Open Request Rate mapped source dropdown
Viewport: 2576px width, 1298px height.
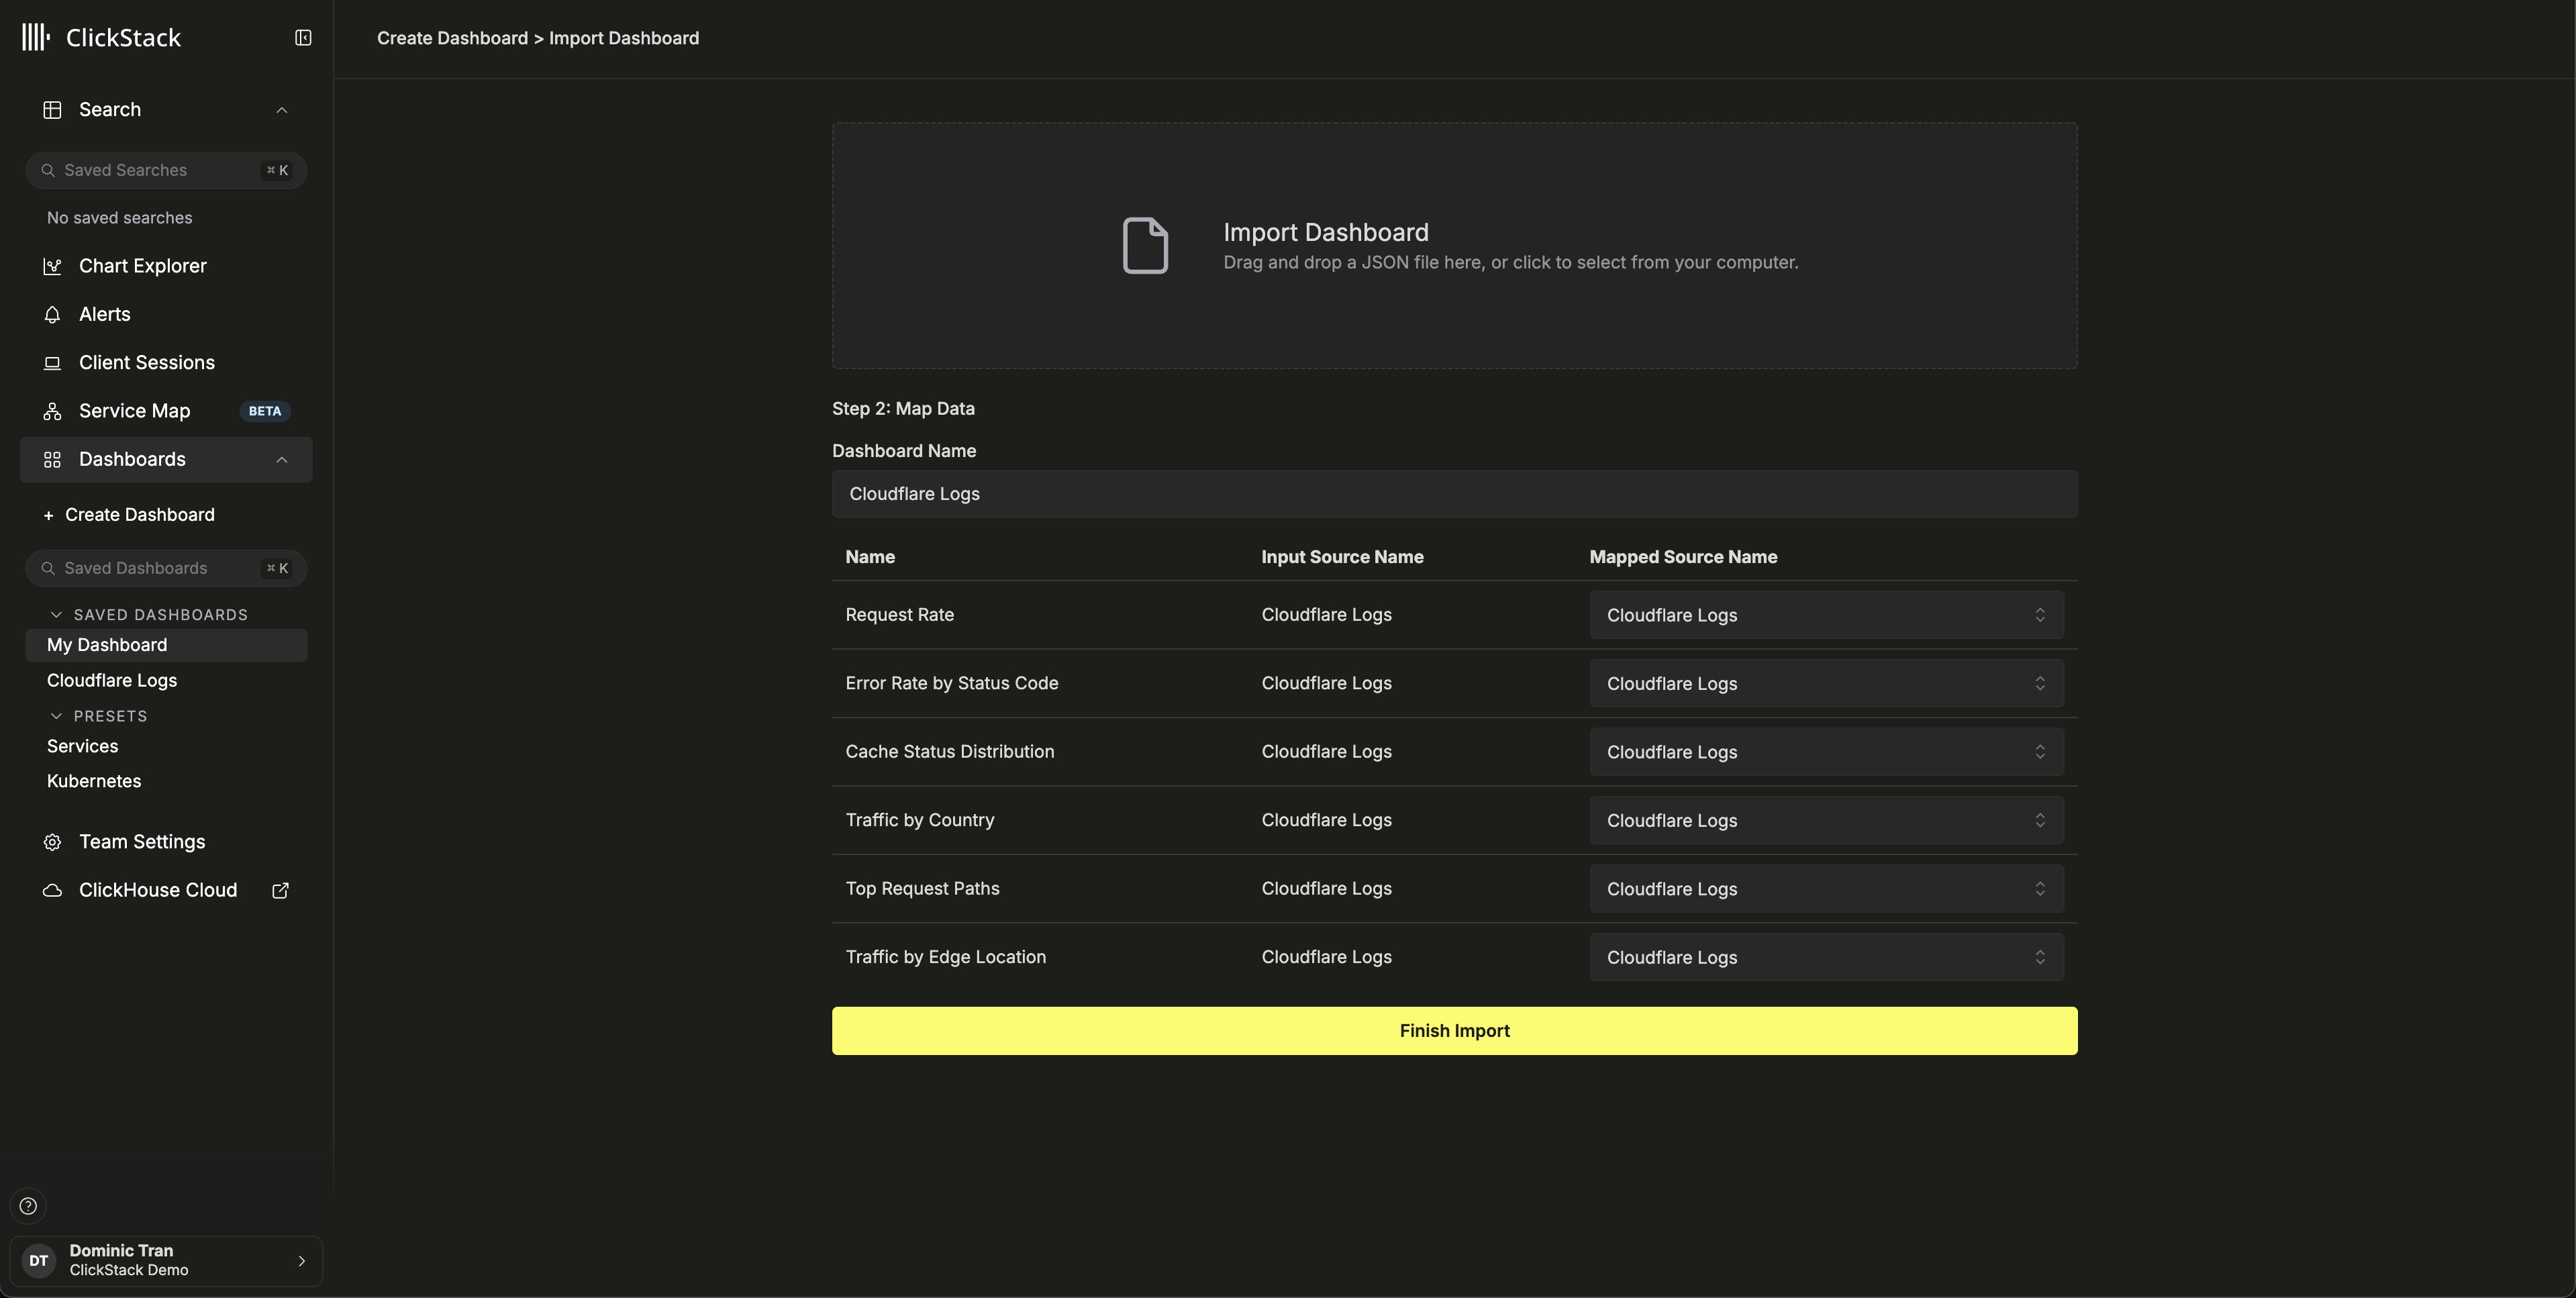[x=1826, y=615]
